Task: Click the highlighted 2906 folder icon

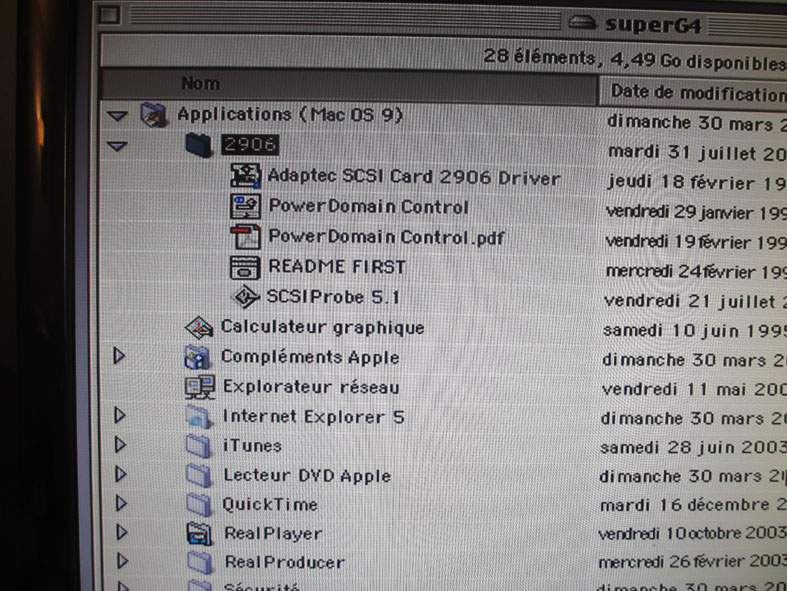Action: click(x=200, y=145)
